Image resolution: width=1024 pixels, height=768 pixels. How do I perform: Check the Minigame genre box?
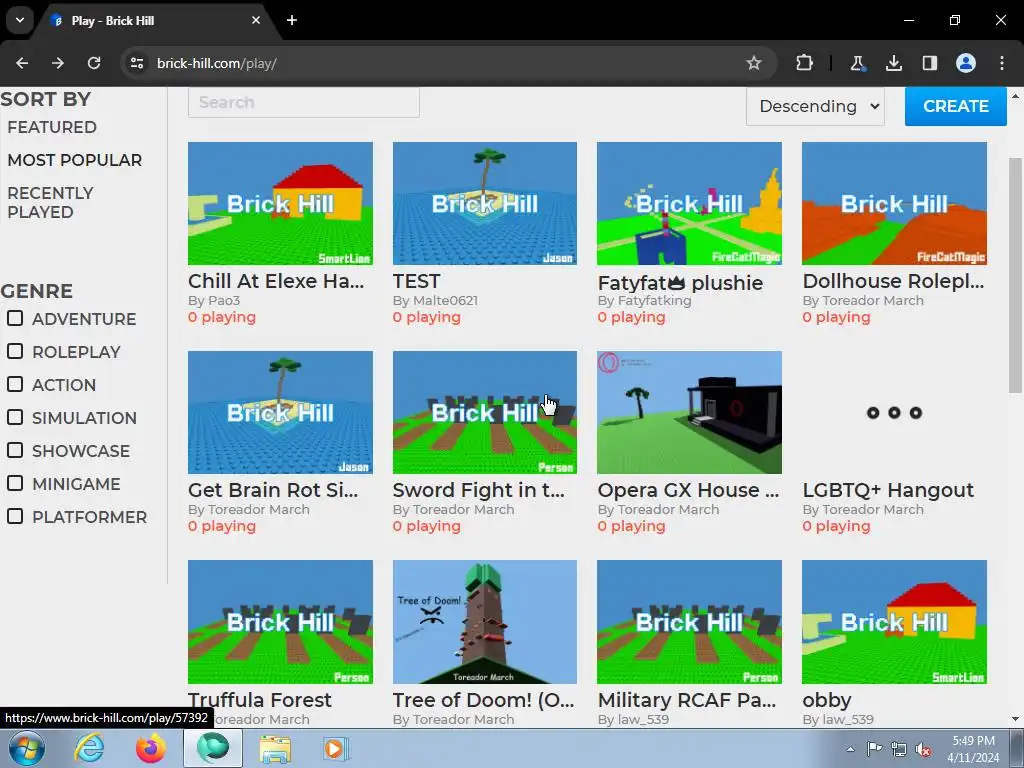[x=15, y=483]
